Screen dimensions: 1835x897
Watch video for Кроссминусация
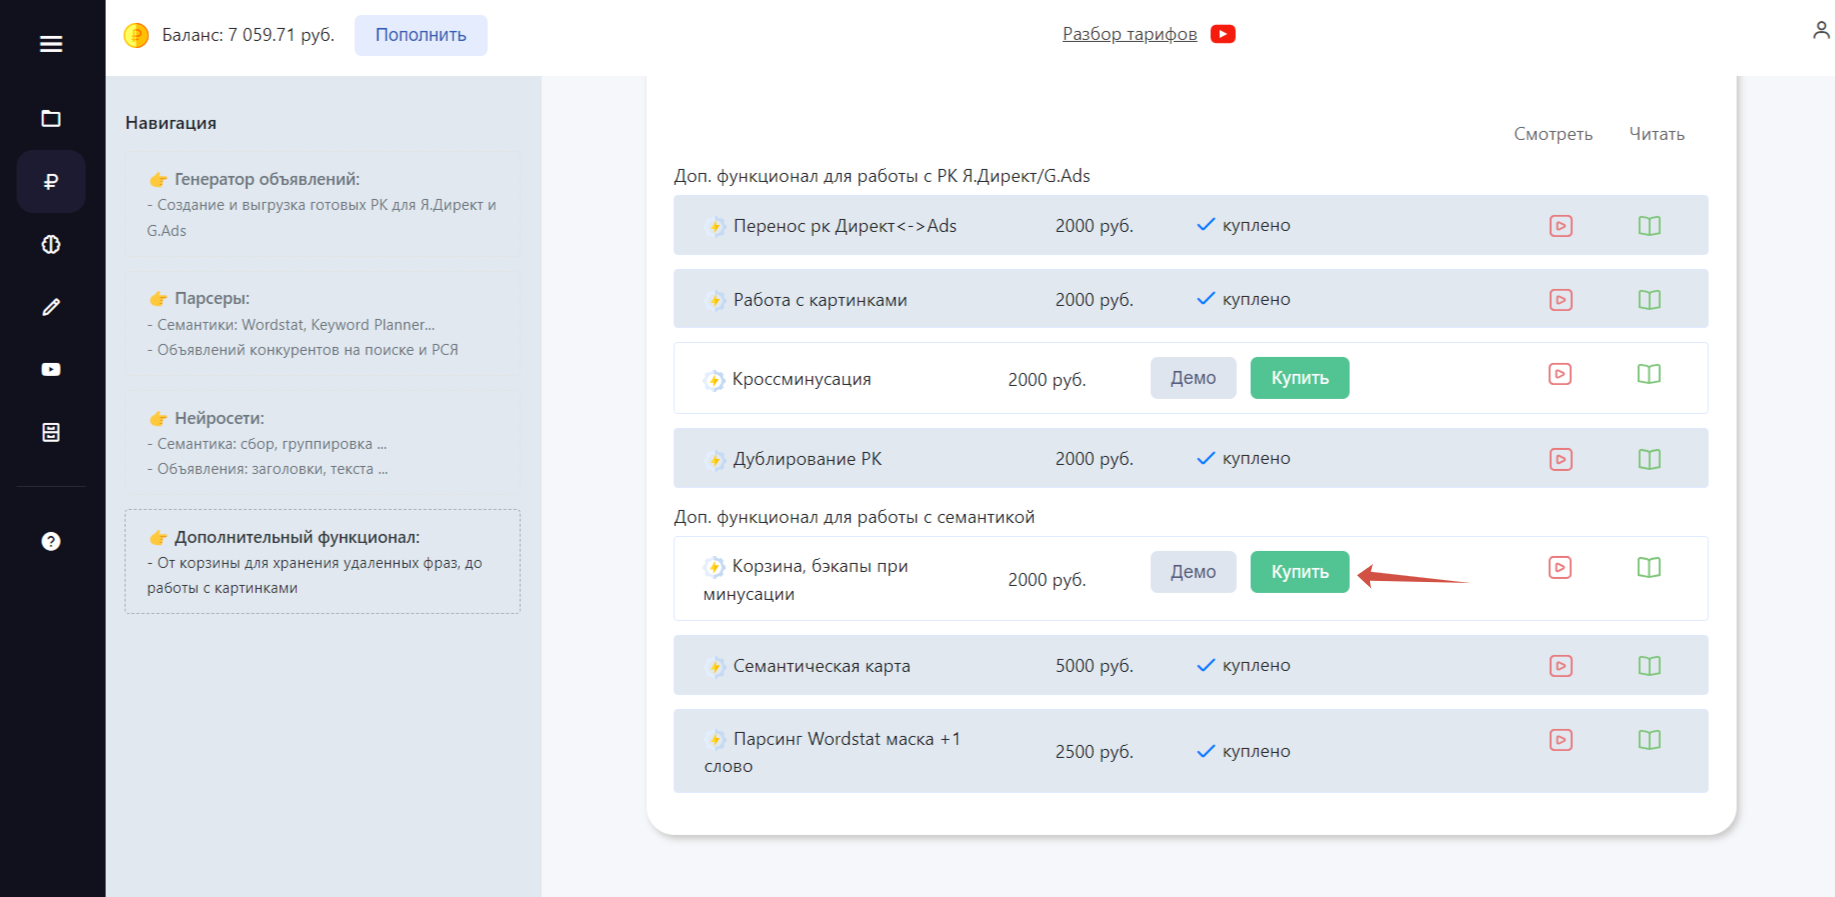pos(1560,374)
